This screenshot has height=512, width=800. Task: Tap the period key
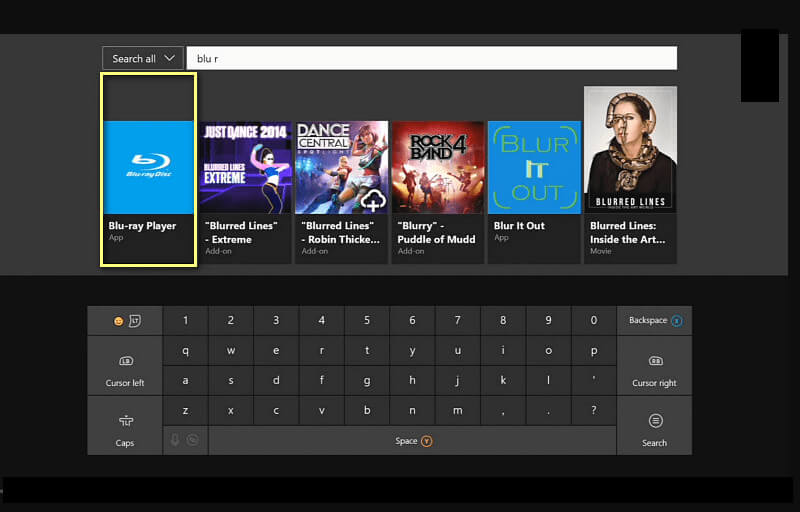pyautogui.click(x=548, y=411)
